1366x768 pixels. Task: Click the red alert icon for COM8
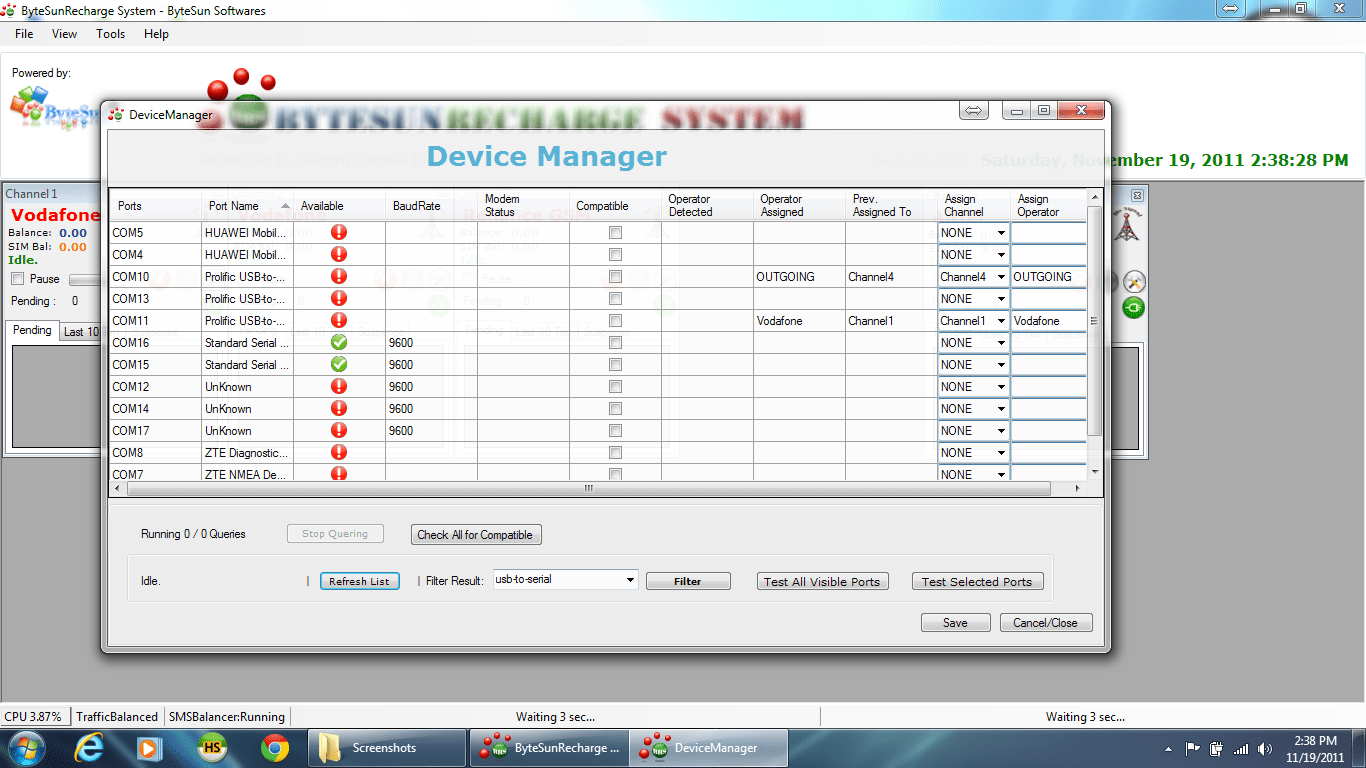tap(339, 452)
